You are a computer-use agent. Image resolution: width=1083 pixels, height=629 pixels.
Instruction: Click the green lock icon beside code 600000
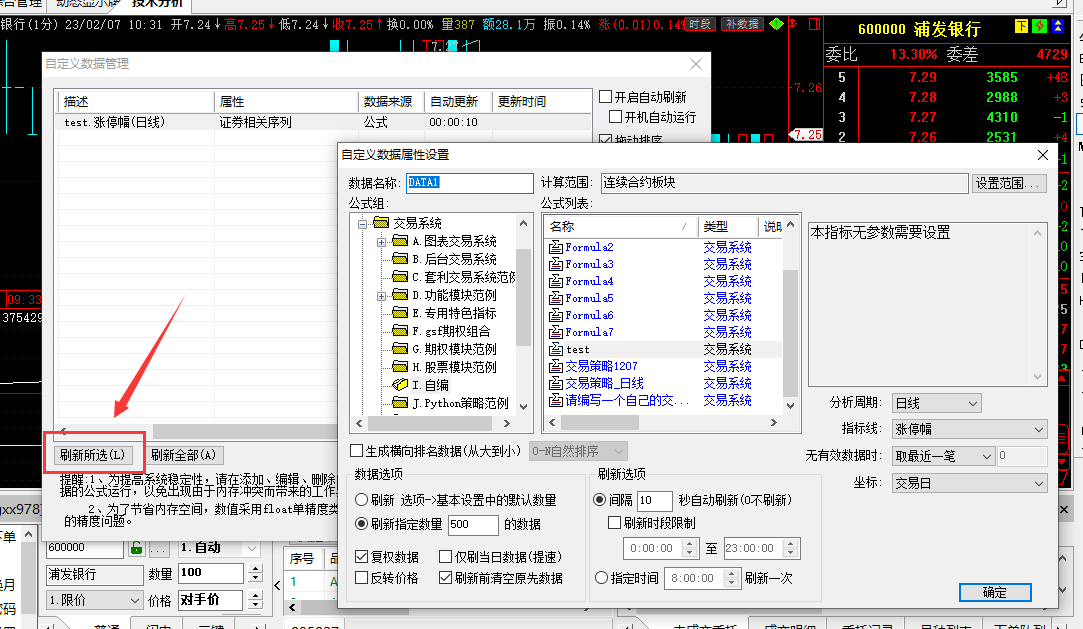click(136, 548)
